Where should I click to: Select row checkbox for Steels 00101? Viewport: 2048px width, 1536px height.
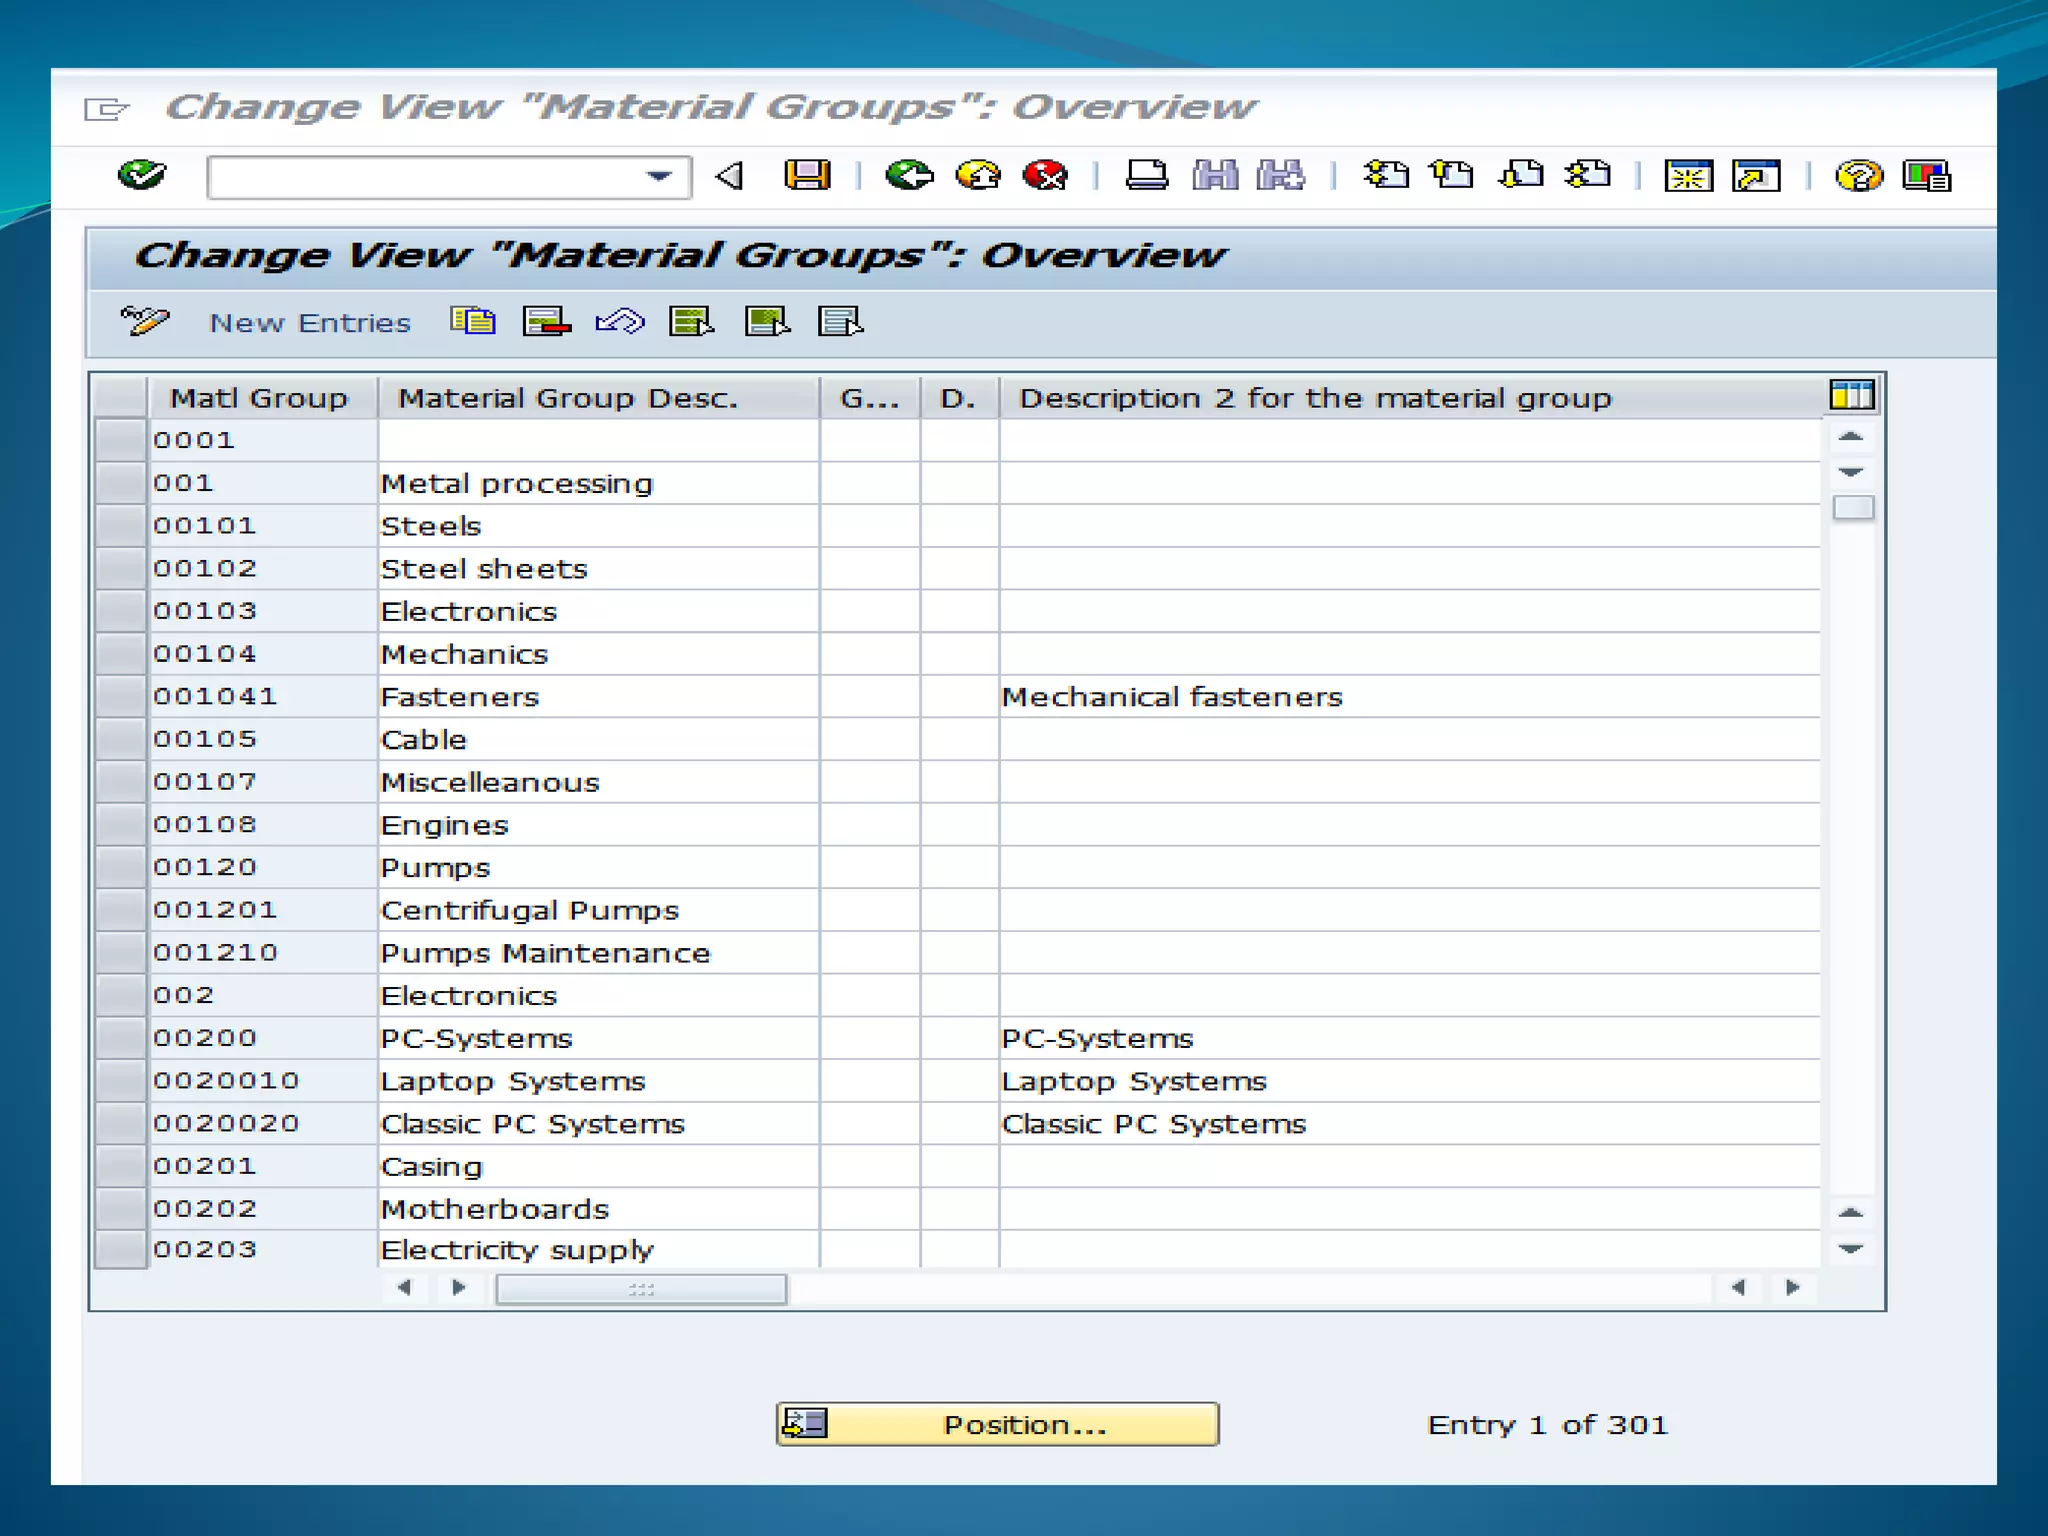click(120, 525)
